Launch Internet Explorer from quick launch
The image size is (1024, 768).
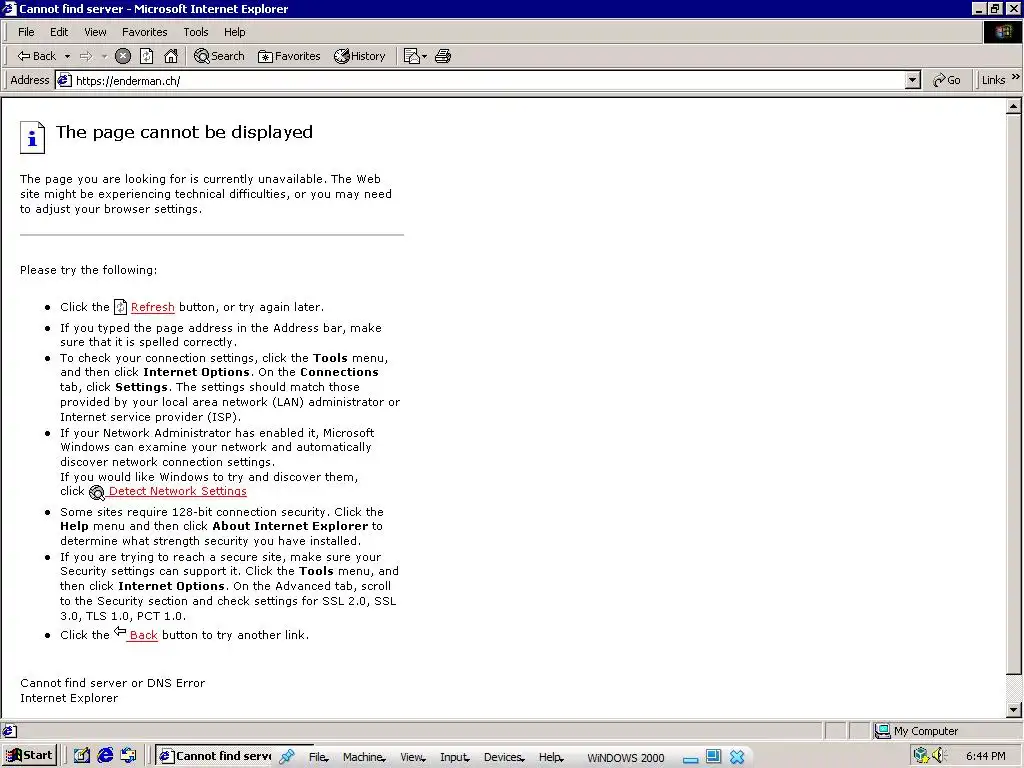[x=105, y=756]
